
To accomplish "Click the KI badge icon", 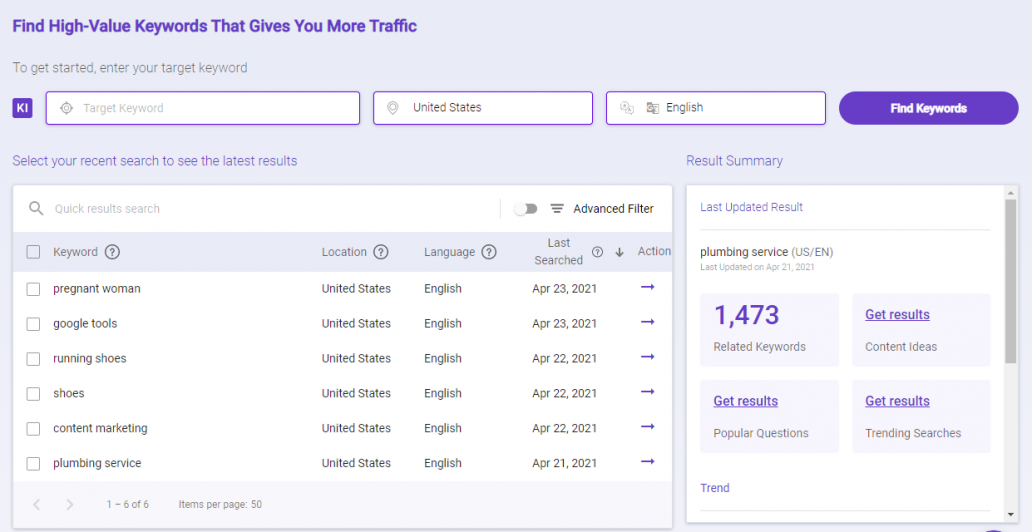I will 22,108.
